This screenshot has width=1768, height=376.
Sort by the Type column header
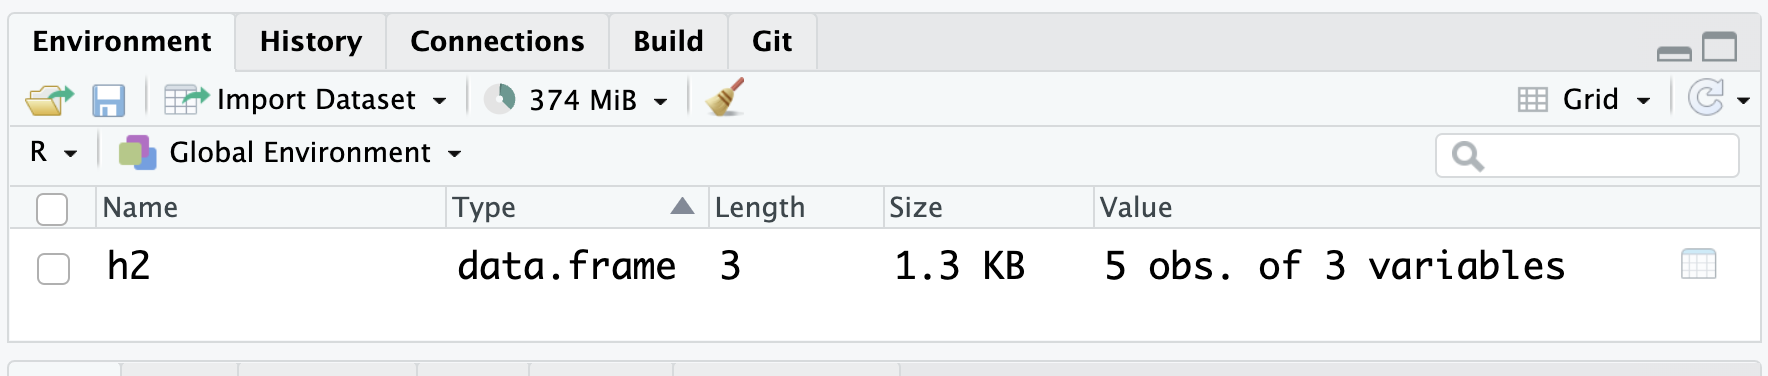[576, 207]
